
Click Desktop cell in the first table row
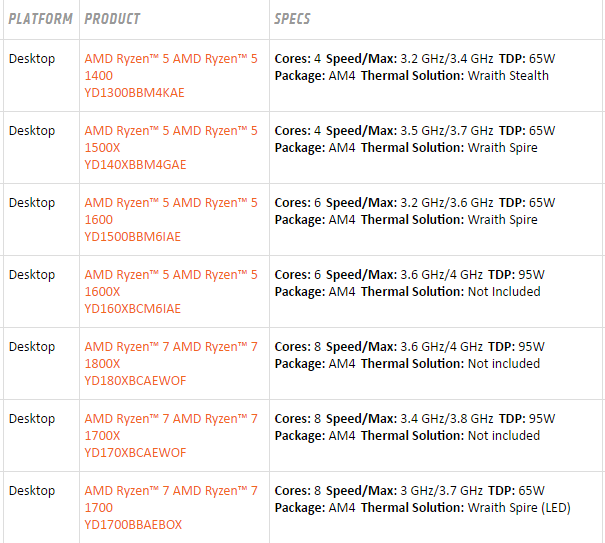click(32, 59)
